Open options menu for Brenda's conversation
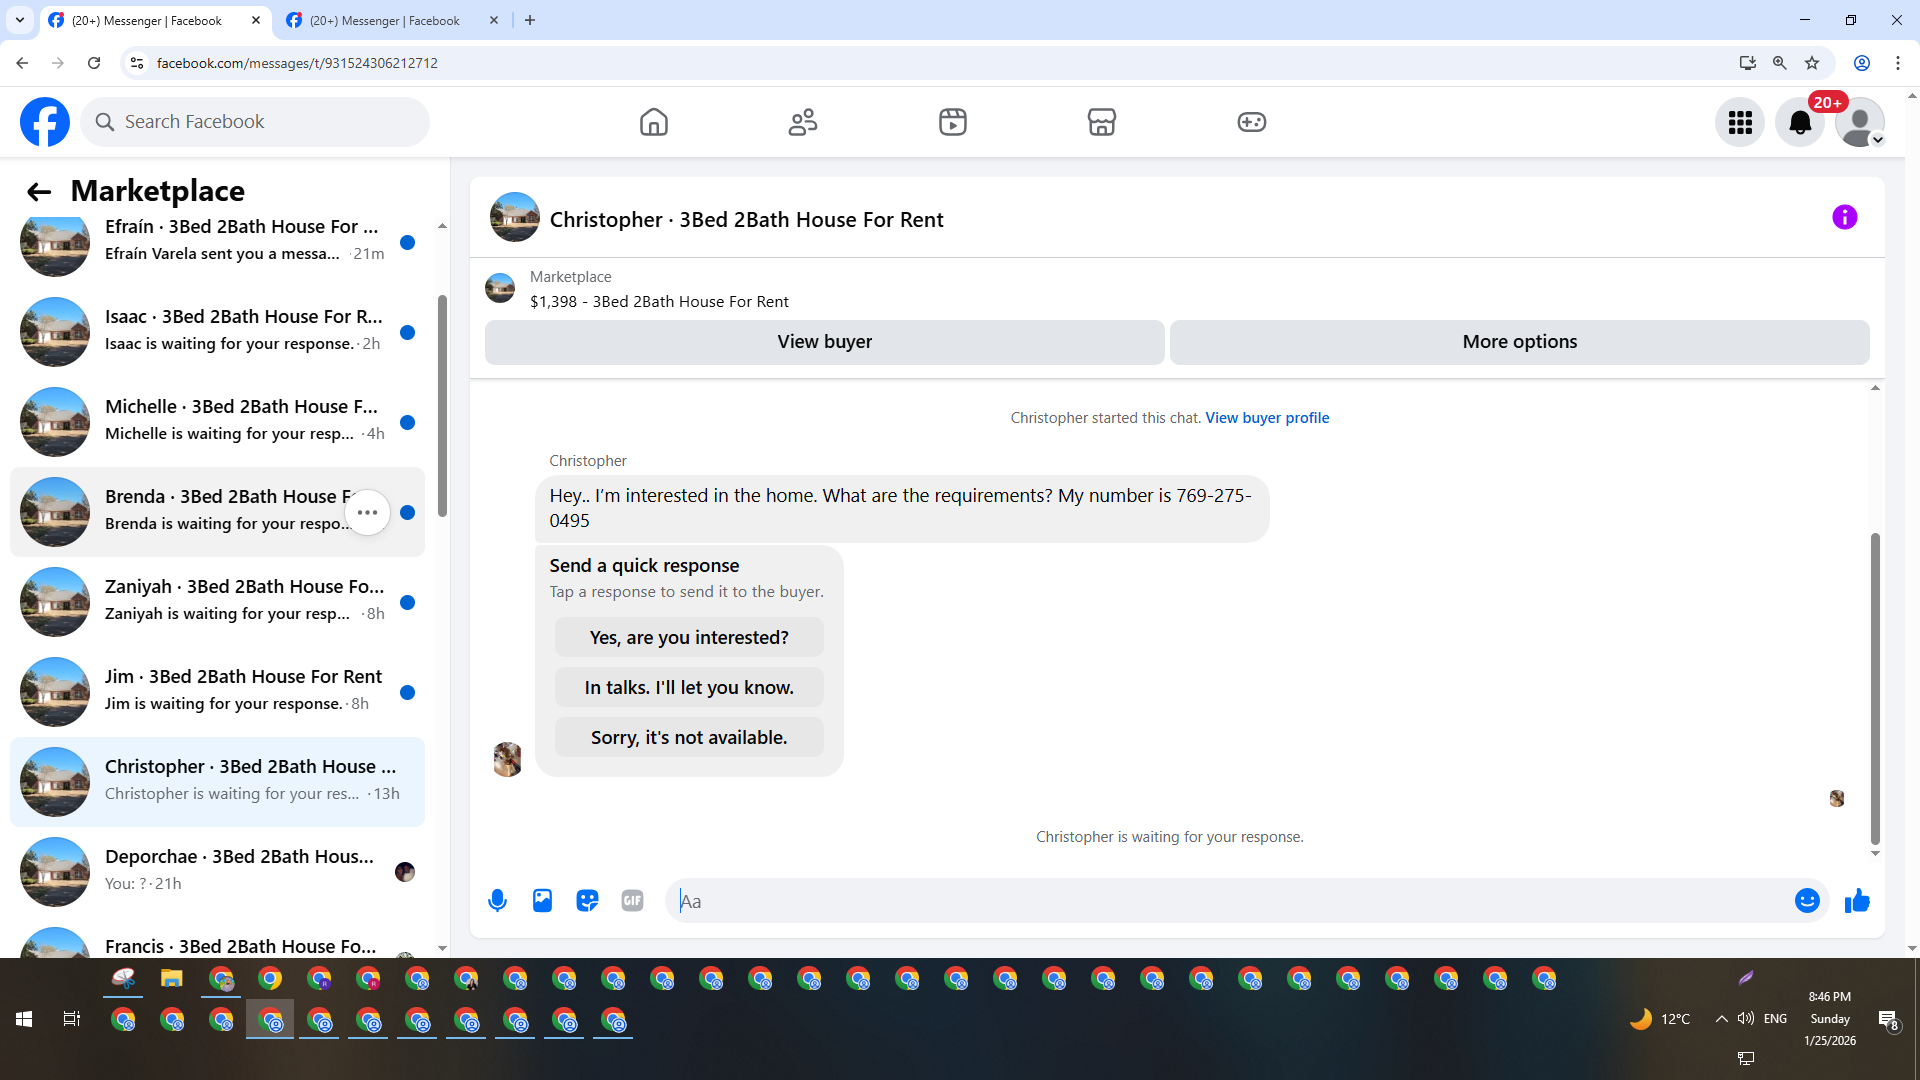Screen dimensions: 1920x1080 368,513
